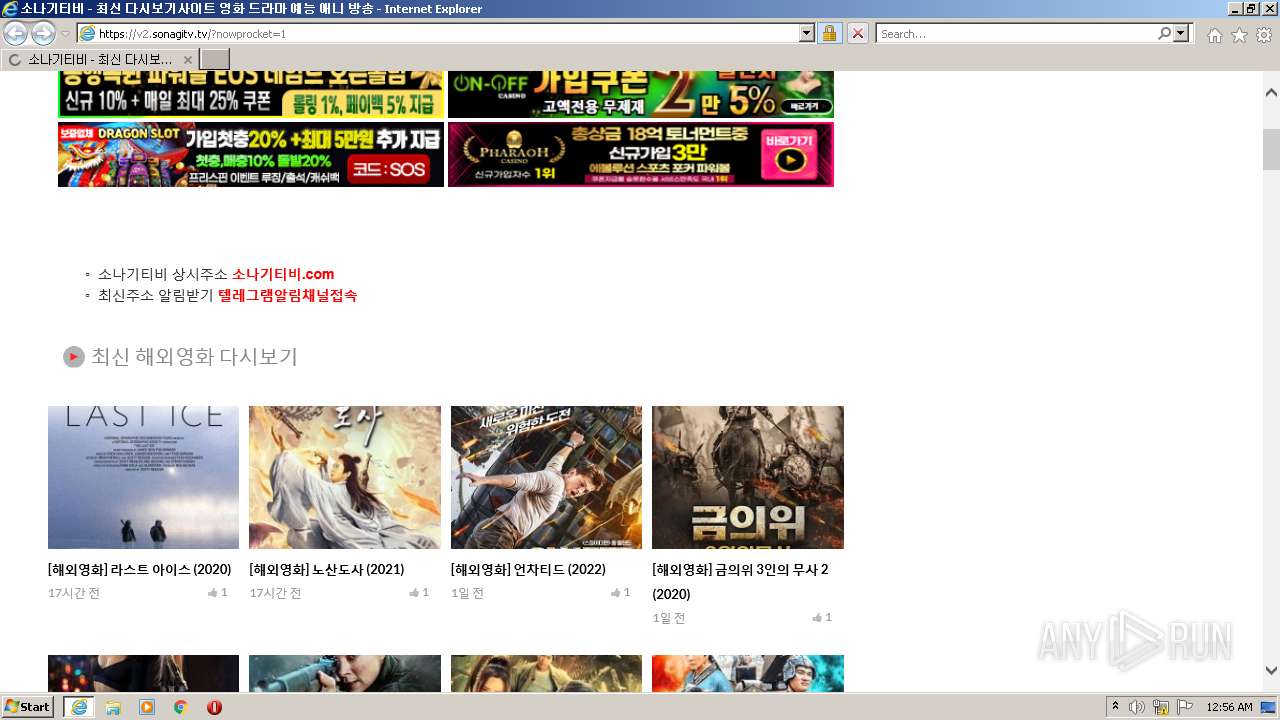Like 언차티드 with thumbs-up icon

click(616, 592)
